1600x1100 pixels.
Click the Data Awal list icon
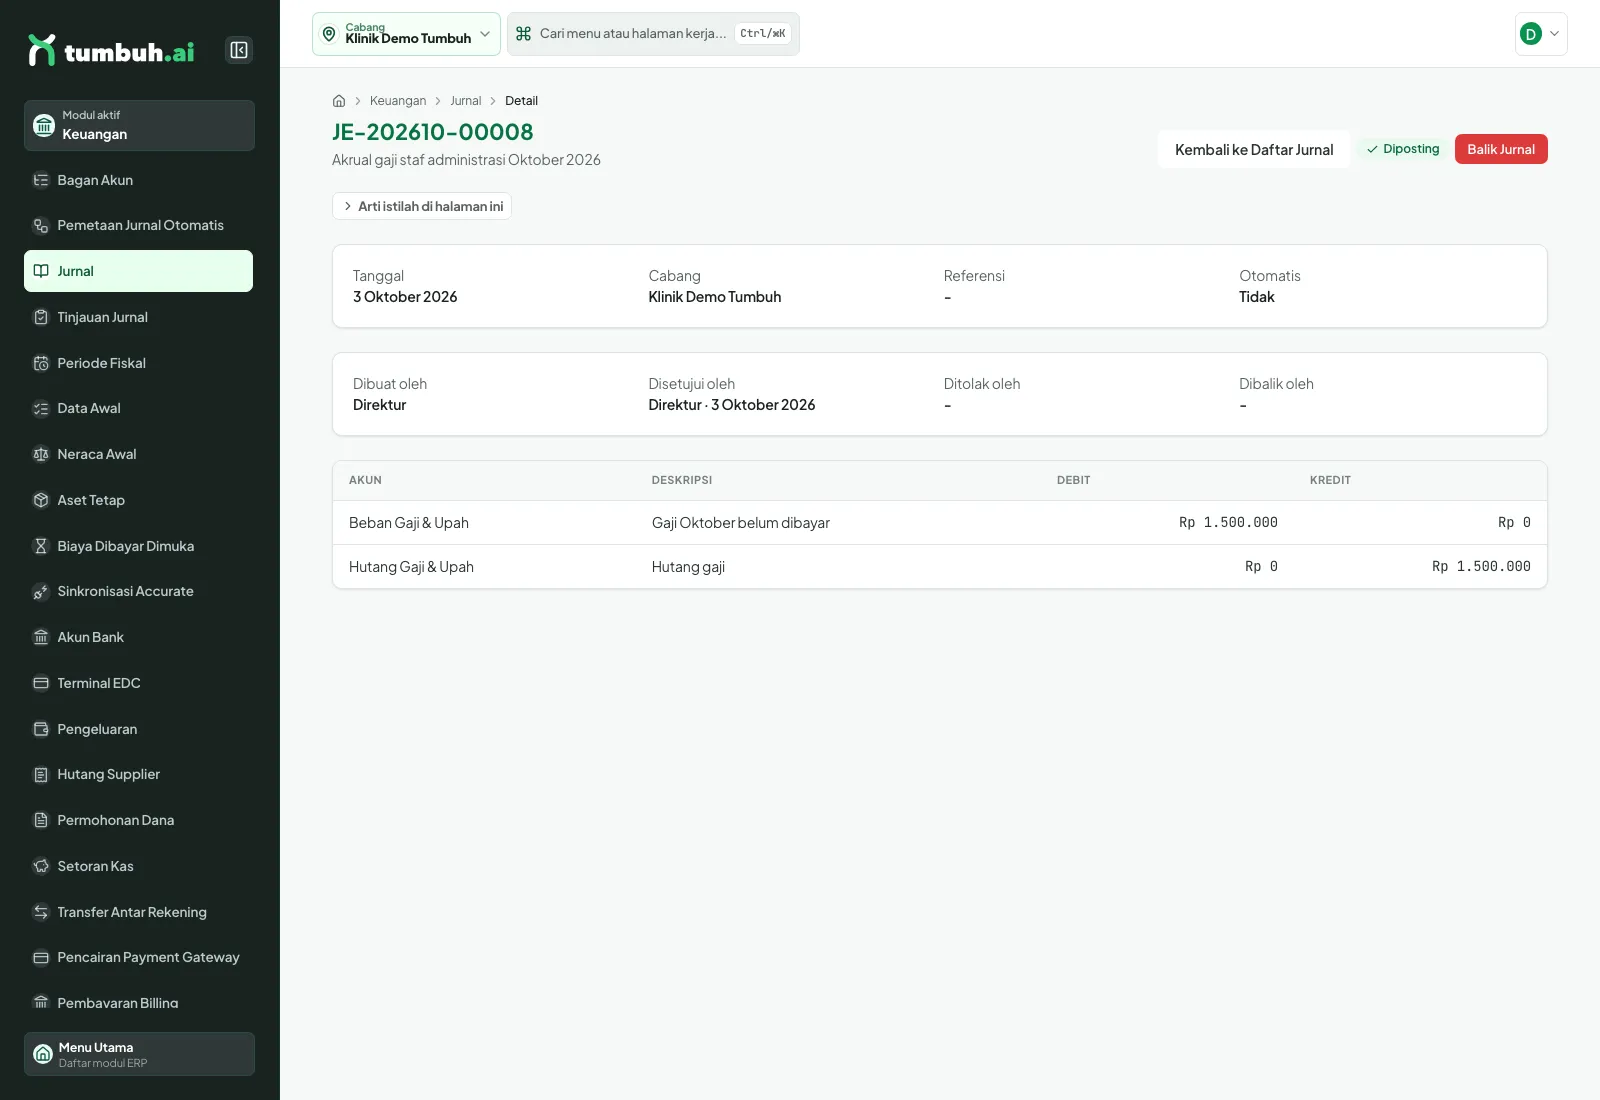coord(41,409)
